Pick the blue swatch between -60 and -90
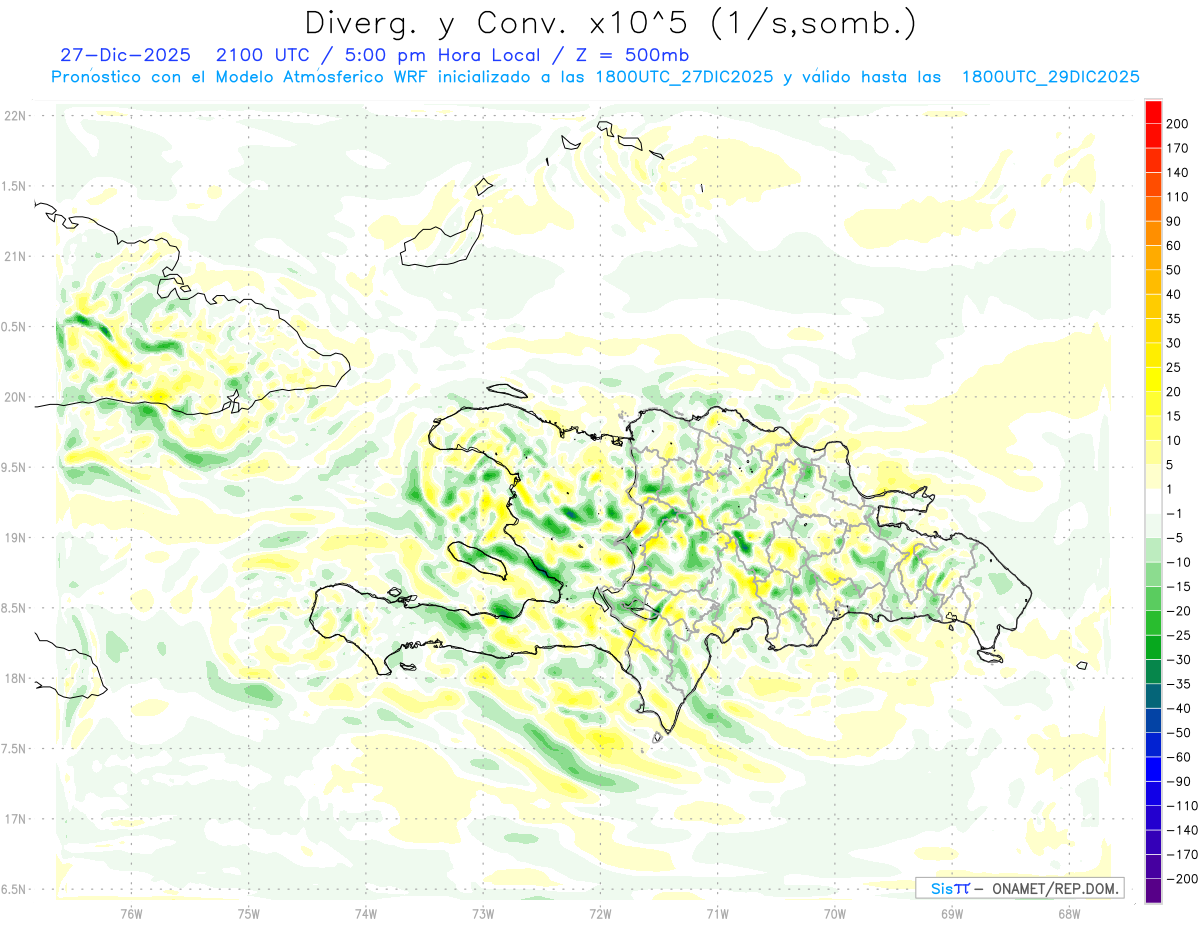The width and height of the screenshot is (1200, 927). click(1153, 769)
